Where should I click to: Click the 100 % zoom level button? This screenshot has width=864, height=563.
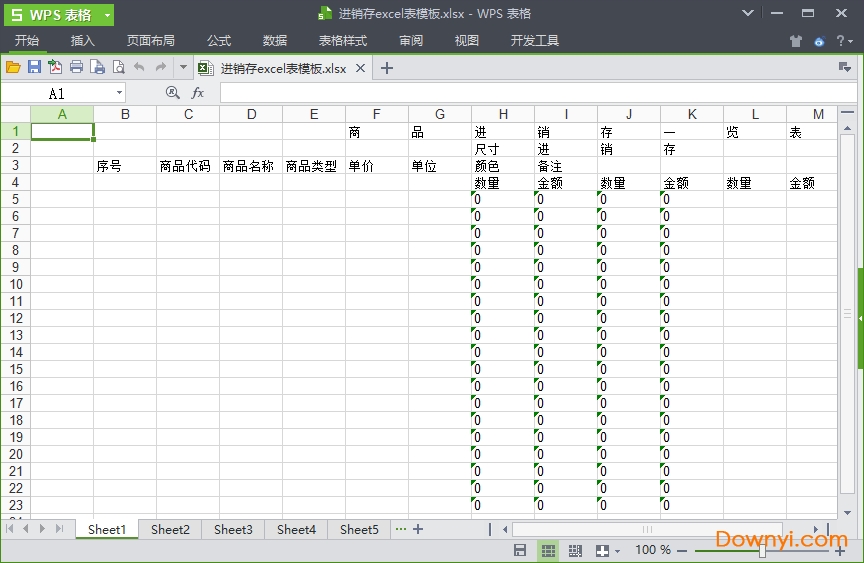pyautogui.click(x=653, y=550)
